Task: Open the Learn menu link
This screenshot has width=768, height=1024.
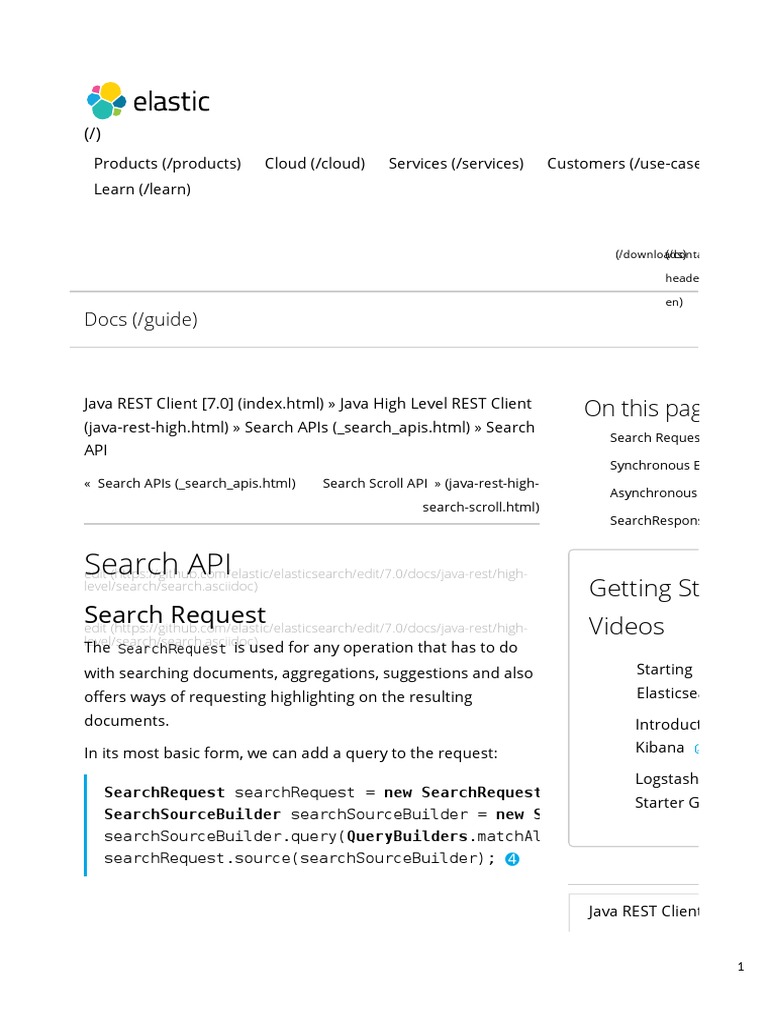Action: [x=142, y=189]
